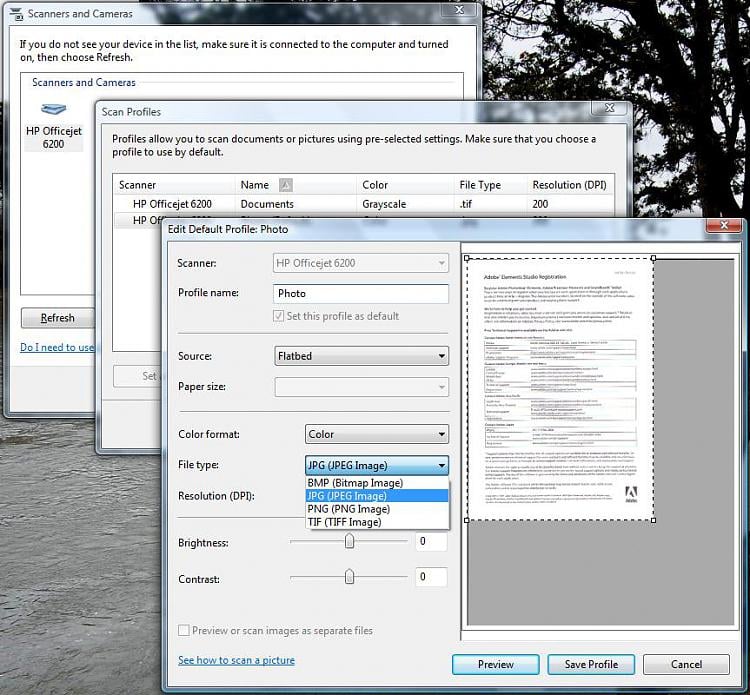Select the Documents profile row

[x=364, y=204]
